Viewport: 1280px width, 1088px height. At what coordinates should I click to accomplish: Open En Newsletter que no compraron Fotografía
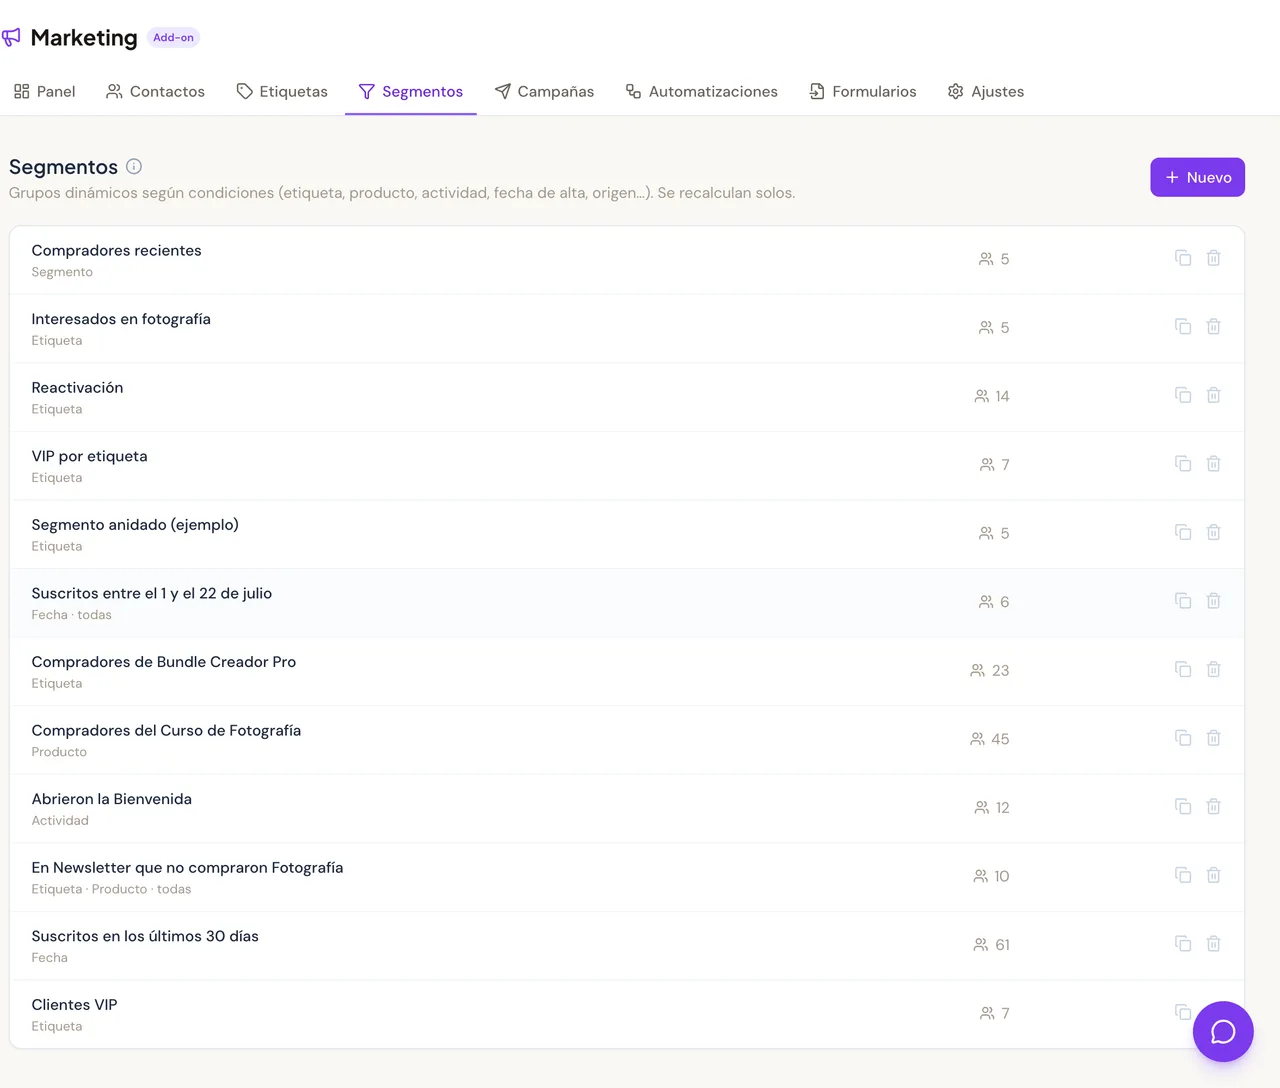click(187, 868)
